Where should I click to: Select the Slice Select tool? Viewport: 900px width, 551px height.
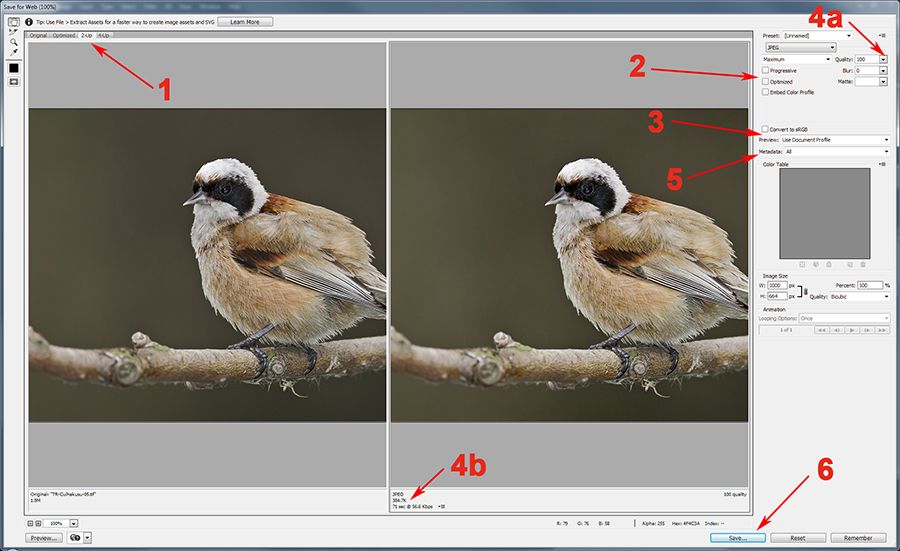(x=13, y=32)
